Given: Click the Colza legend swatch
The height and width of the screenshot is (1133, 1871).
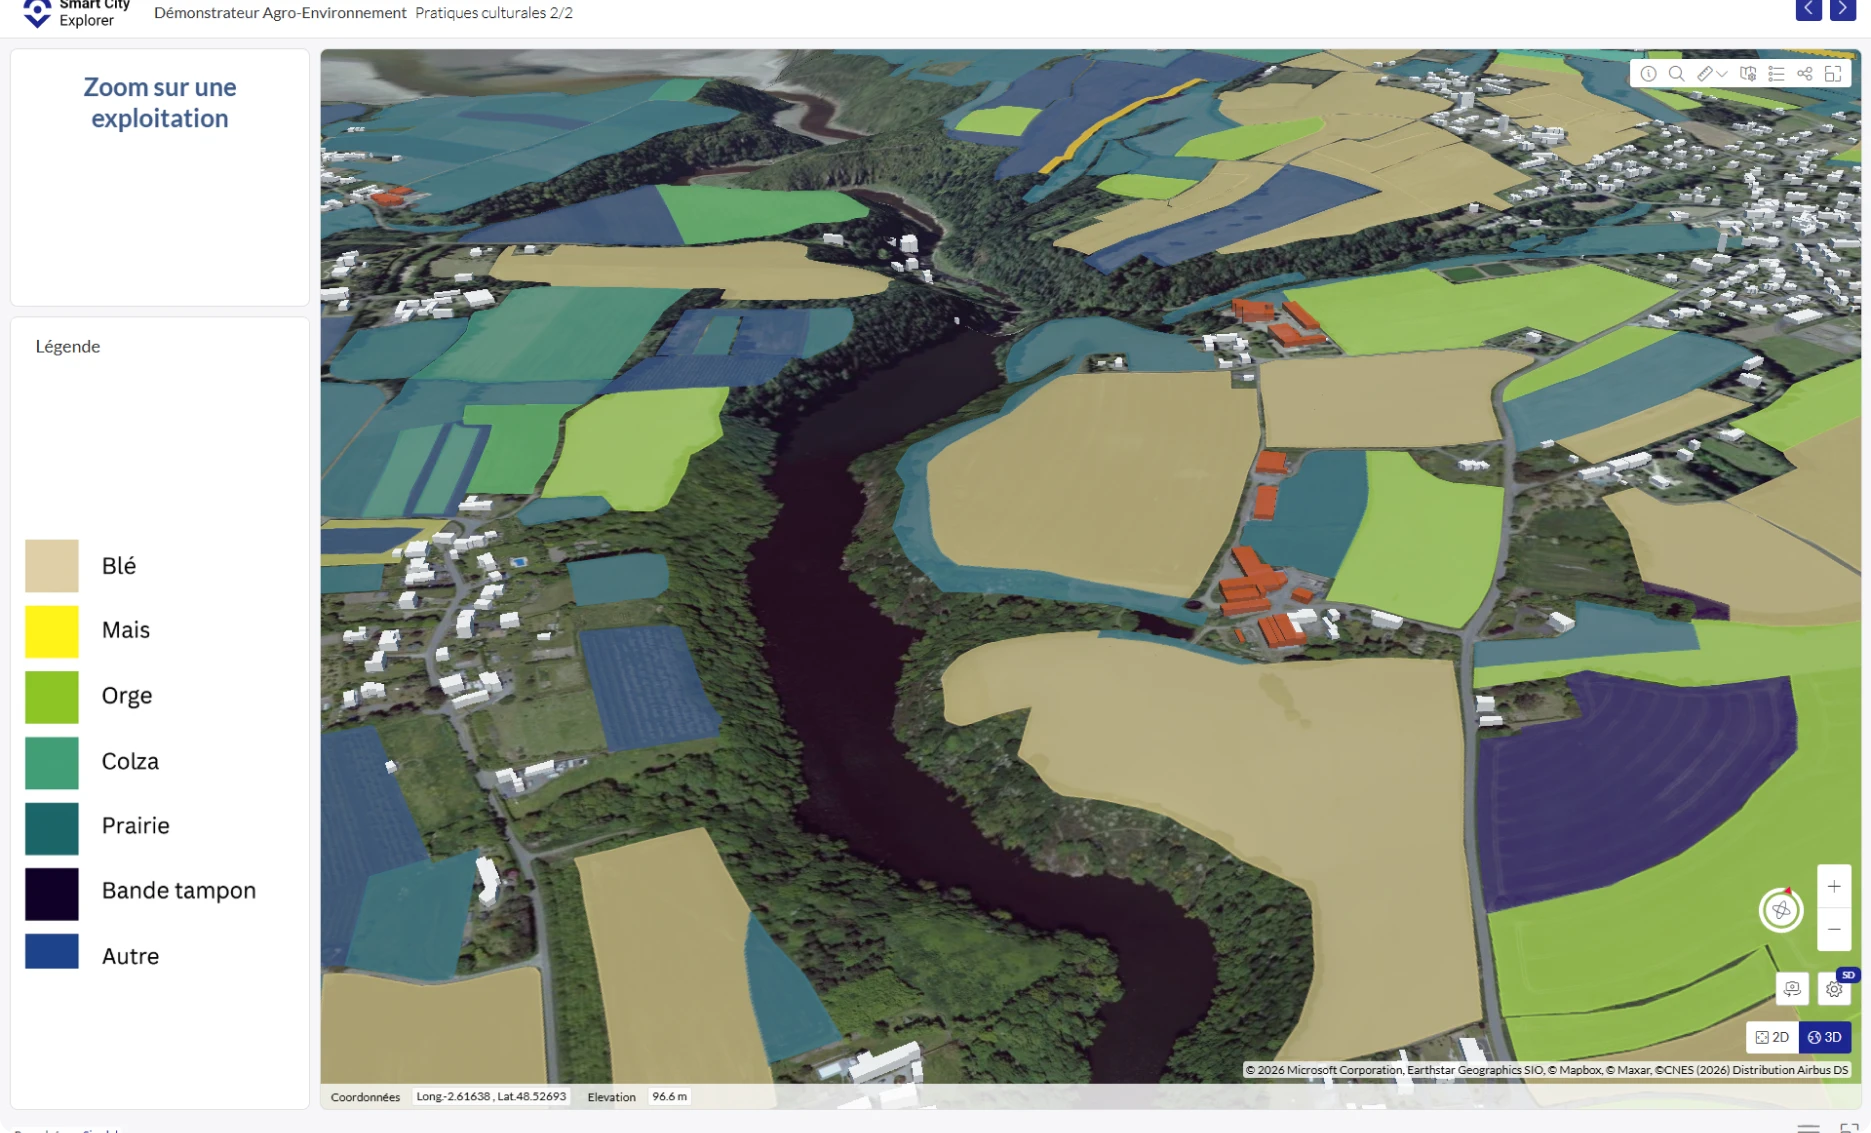Looking at the screenshot, I should 52,762.
